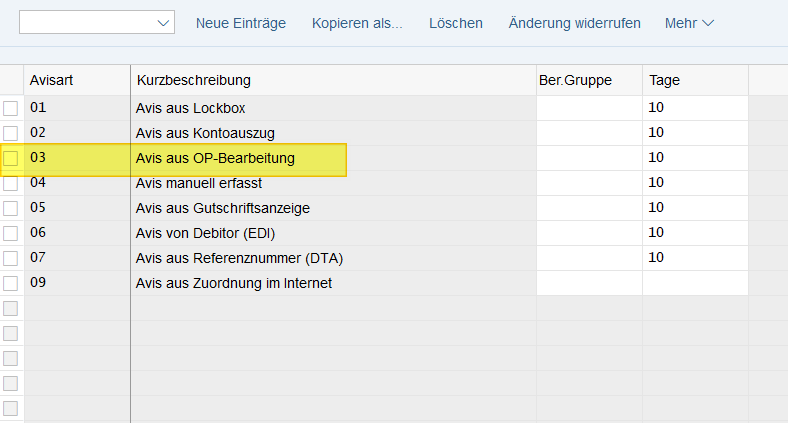Click Avis von Debitor (EDI) description

click(x=205, y=233)
